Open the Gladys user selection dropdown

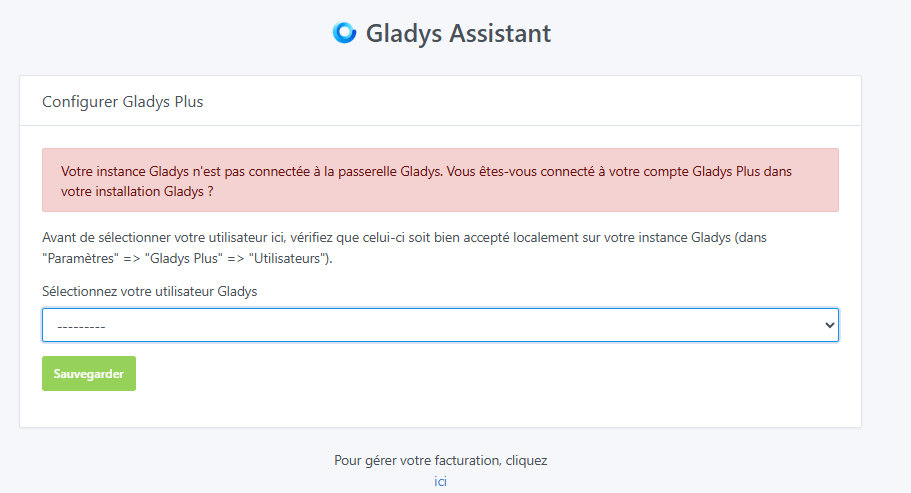(440, 325)
